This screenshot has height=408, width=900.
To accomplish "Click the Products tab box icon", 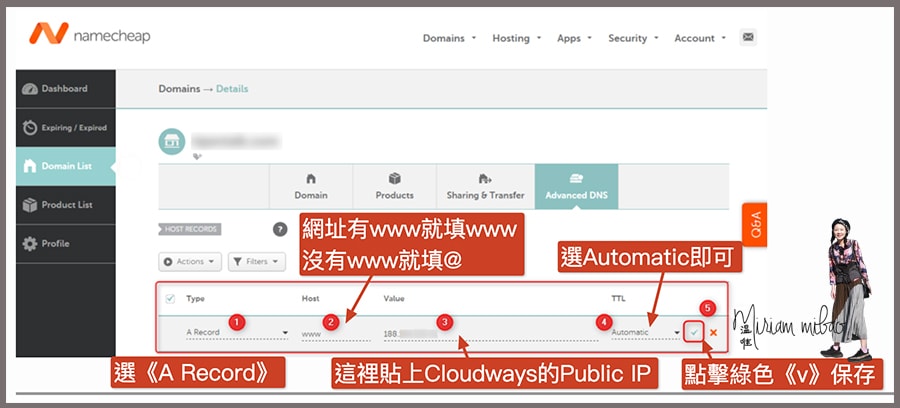I will coord(394,178).
